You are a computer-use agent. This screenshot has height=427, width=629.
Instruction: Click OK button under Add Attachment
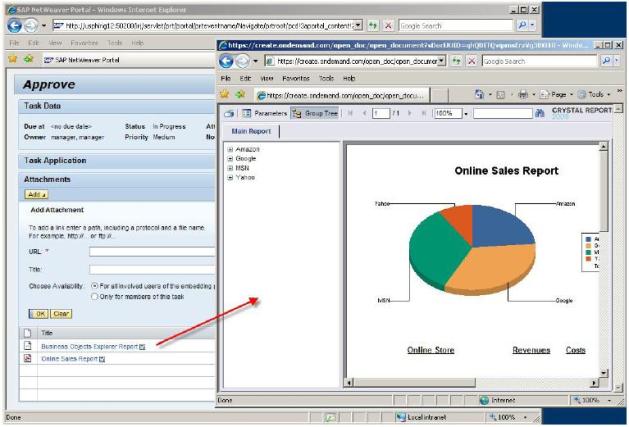pyautogui.click(x=39, y=314)
